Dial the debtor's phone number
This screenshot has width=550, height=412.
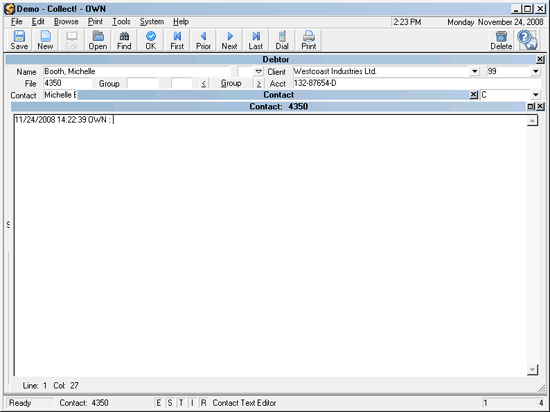[x=282, y=40]
